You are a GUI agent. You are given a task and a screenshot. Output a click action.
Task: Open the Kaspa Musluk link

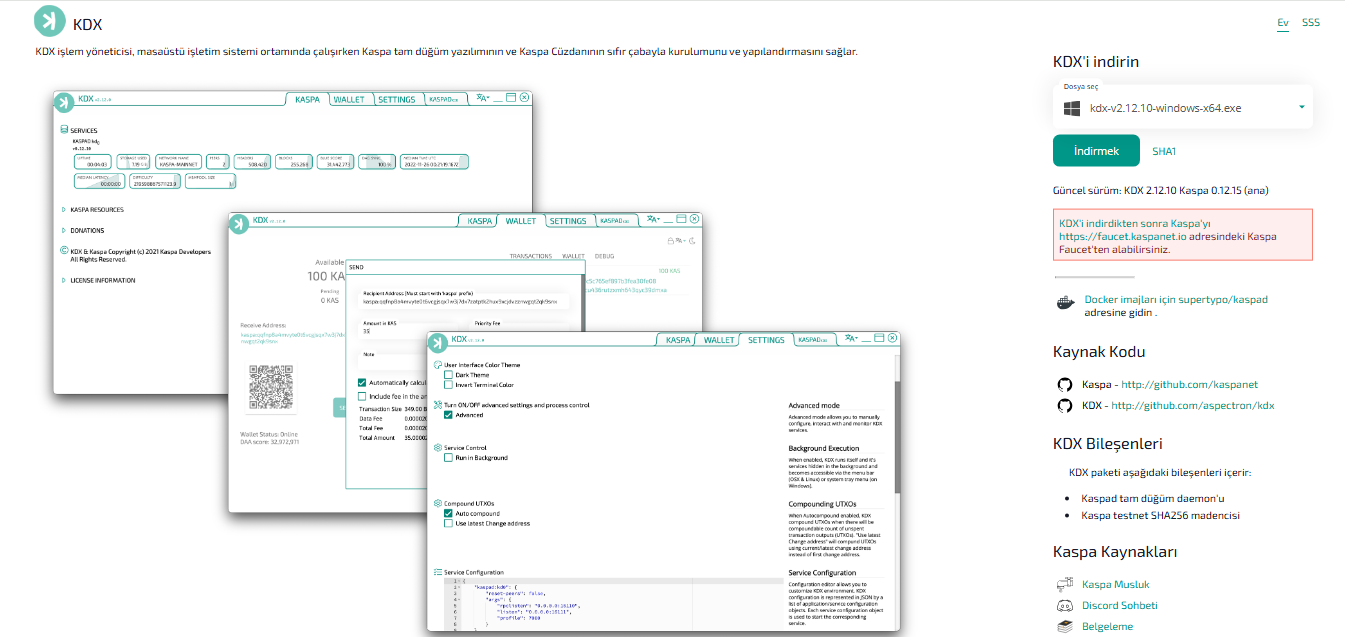point(1115,584)
